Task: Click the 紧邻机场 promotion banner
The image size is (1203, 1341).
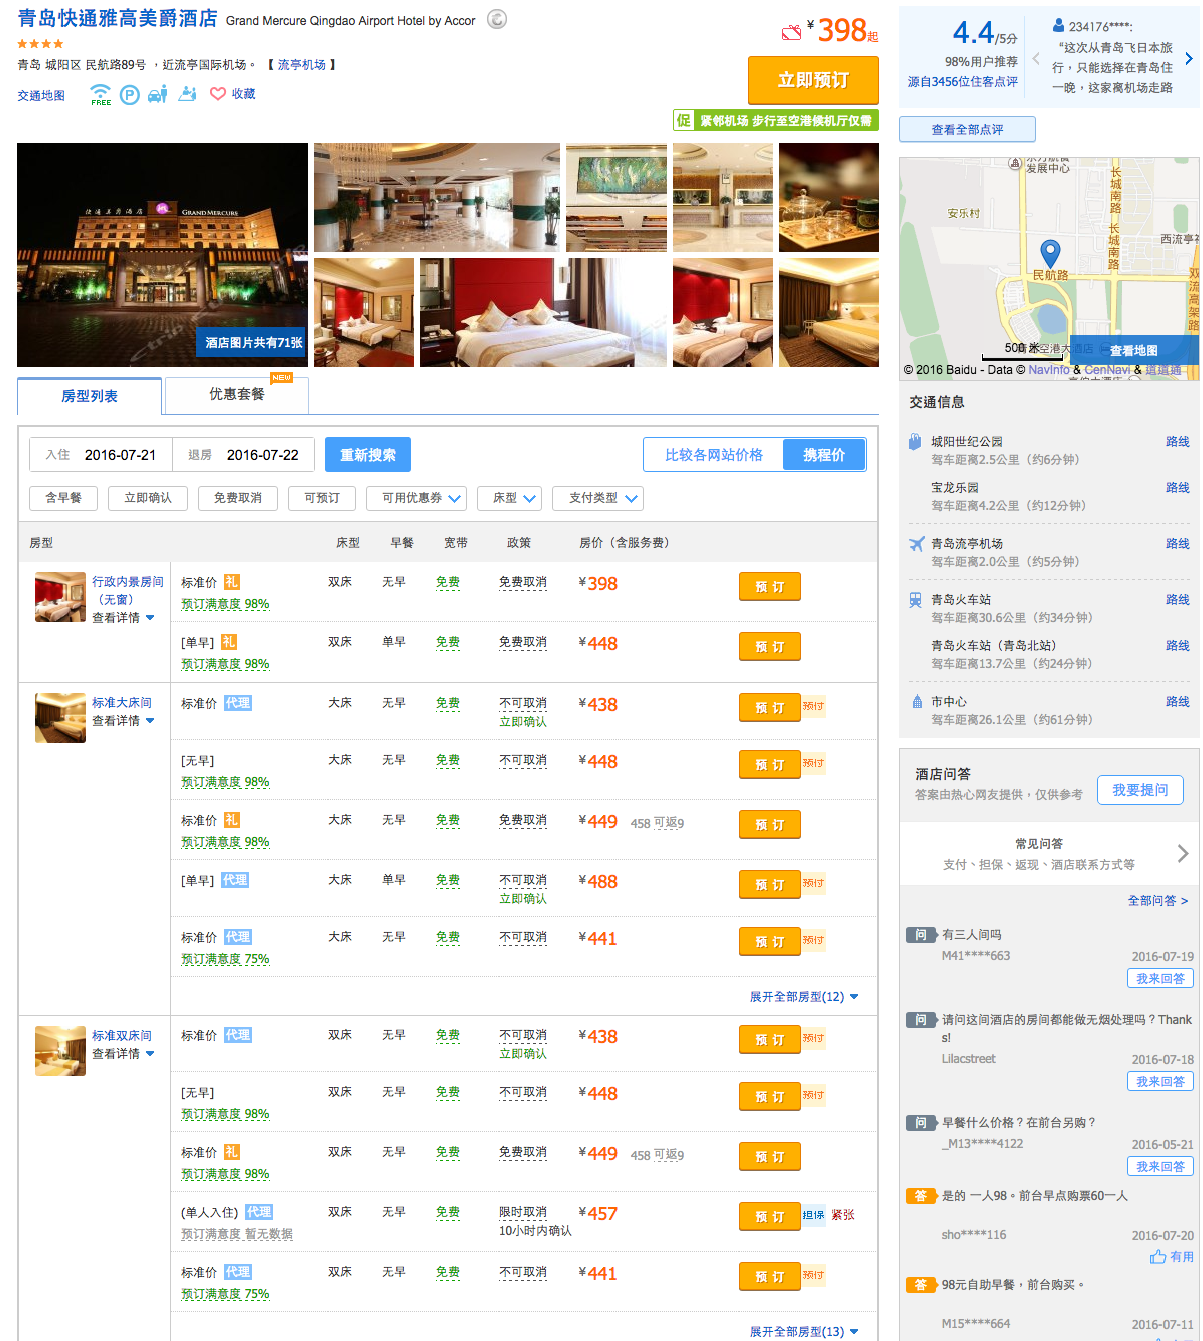Action: (x=776, y=121)
